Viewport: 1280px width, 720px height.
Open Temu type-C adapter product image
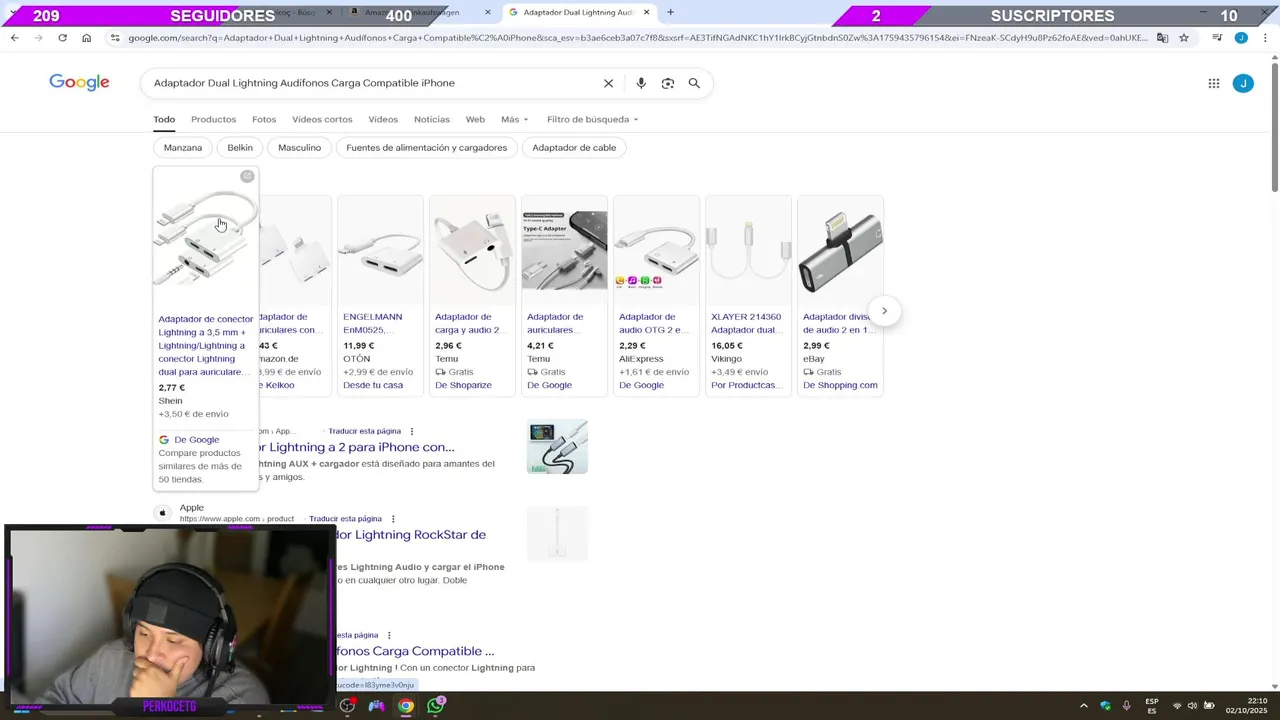point(564,251)
